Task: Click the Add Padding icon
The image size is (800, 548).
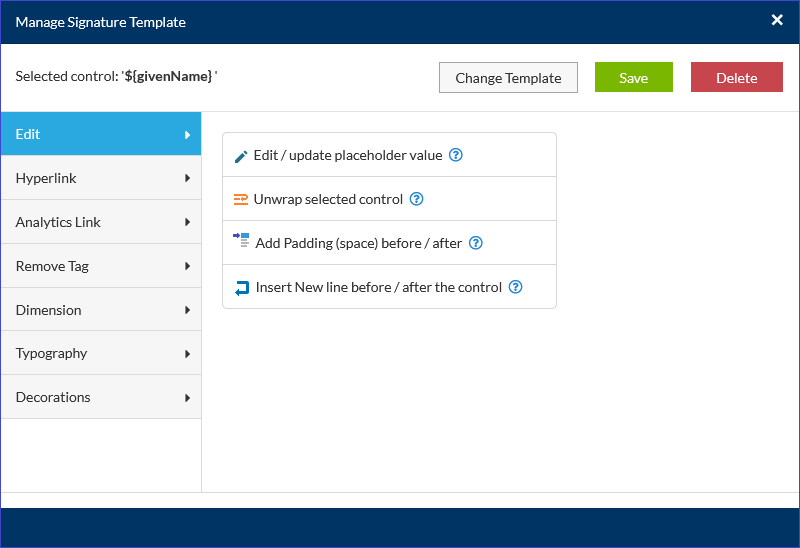Action: coord(241,242)
